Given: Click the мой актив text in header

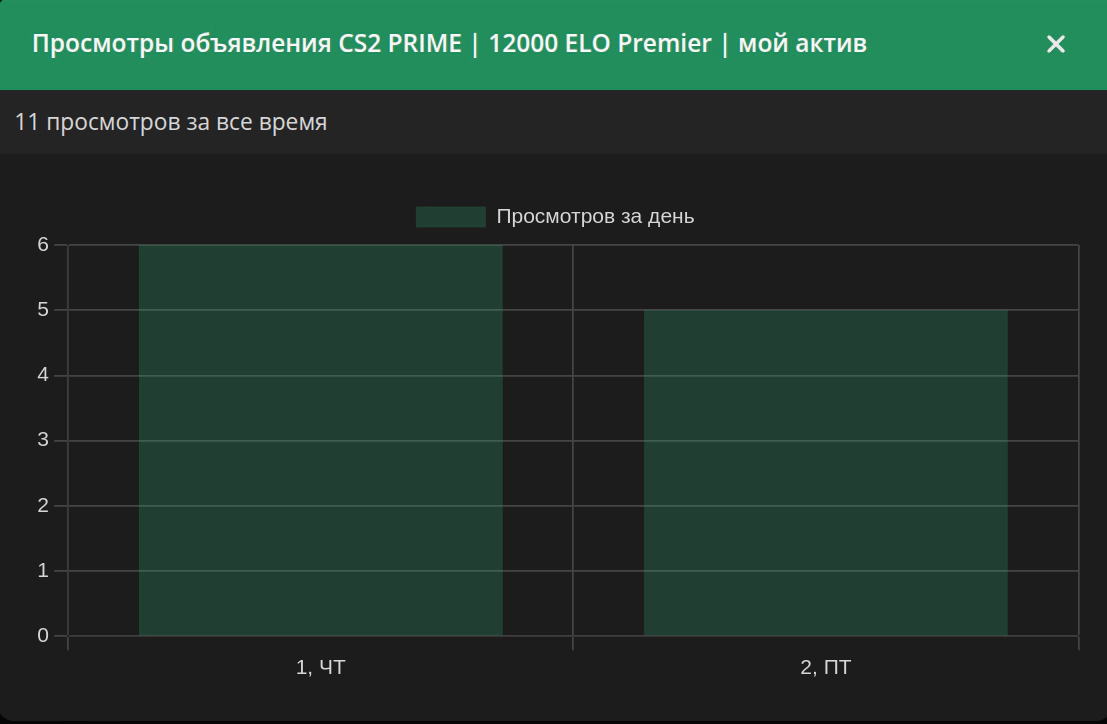Looking at the screenshot, I should pos(803,44).
